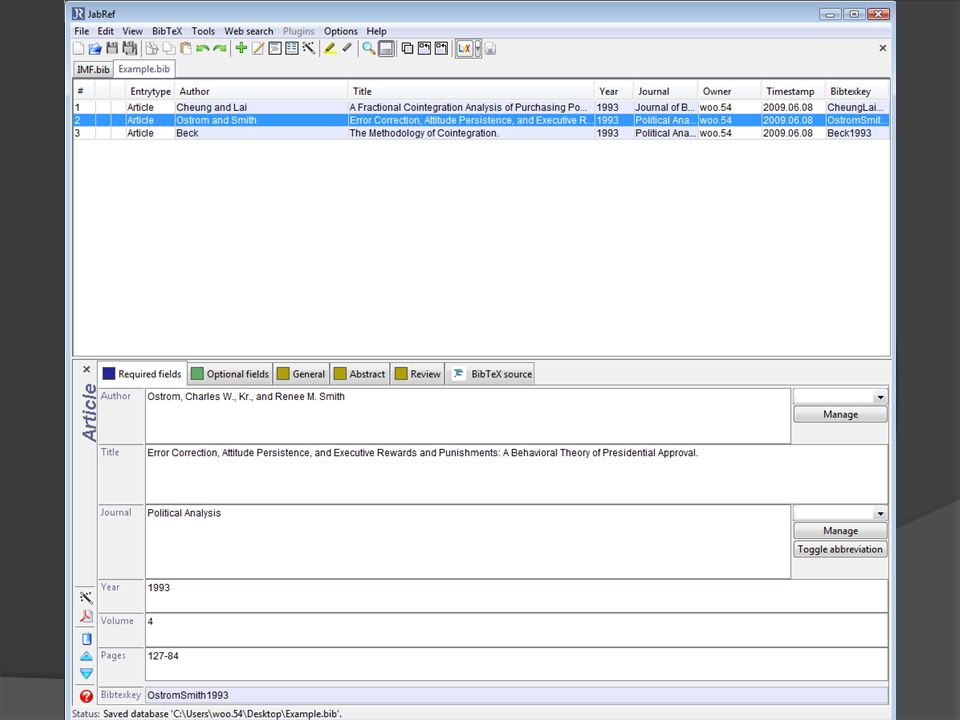Screen dimensions: 960x720
Task: Add a new BibTeX entry with the green plus
Action: (x=241, y=48)
